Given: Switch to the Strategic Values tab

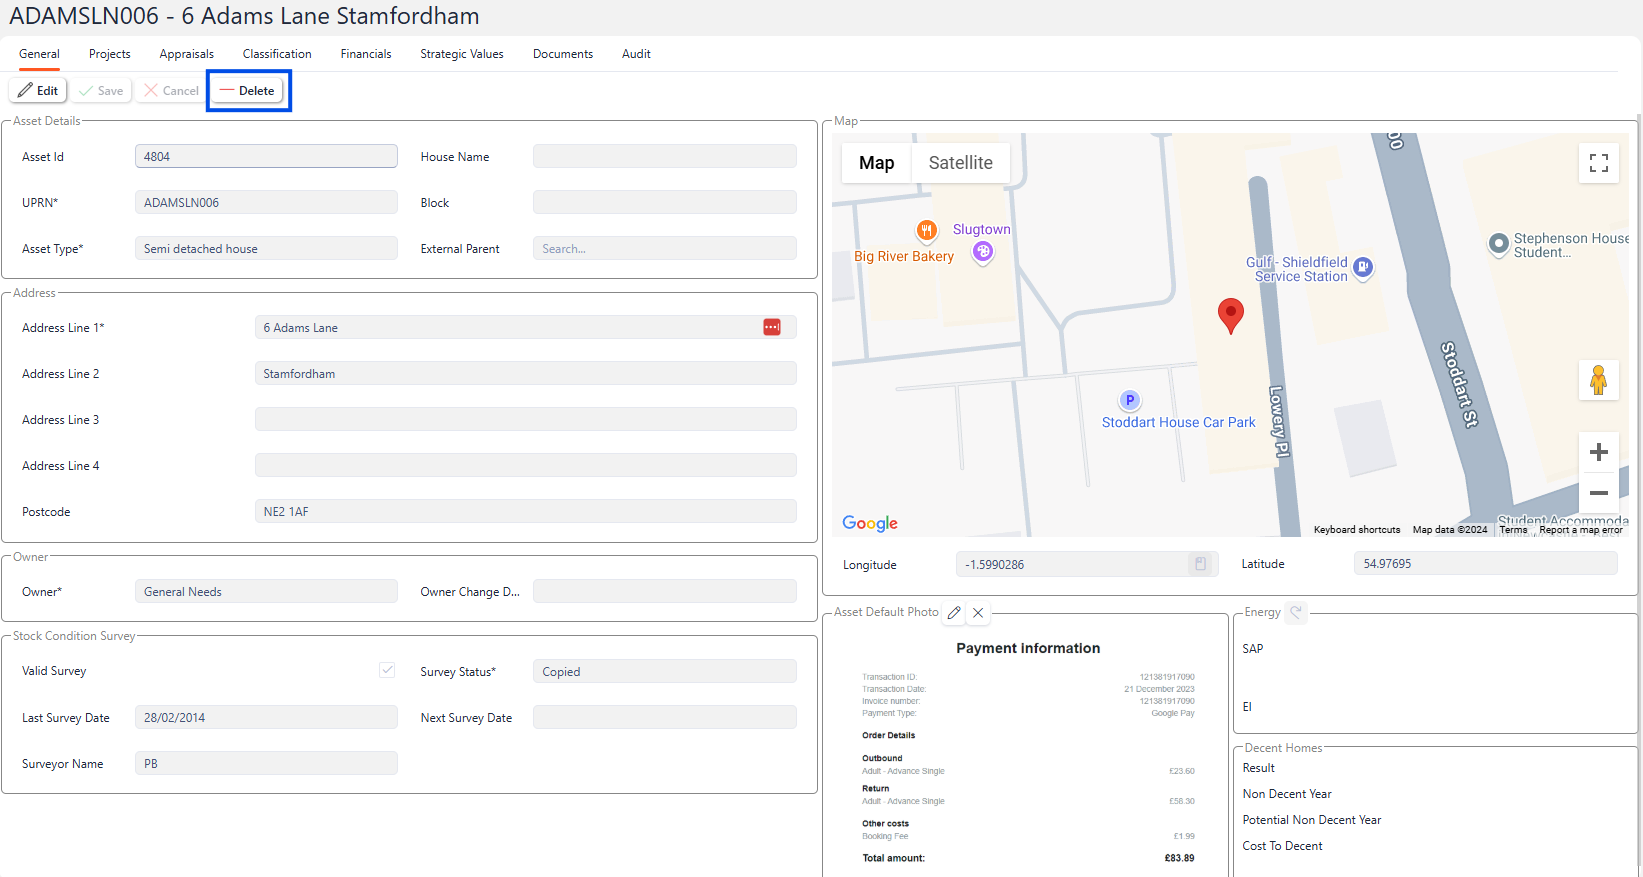Looking at the screenshot, I should [x=461, y=54].
